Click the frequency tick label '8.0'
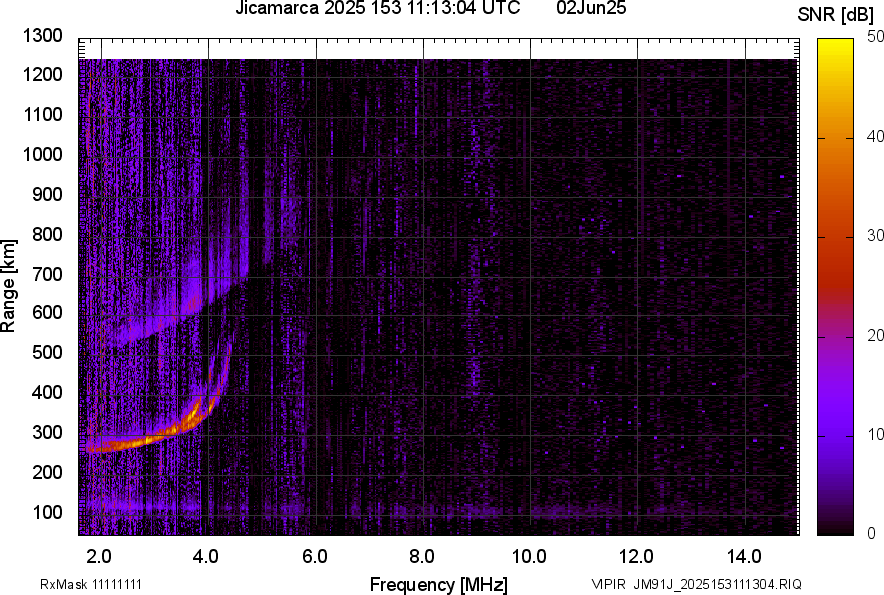The image size is (884, 595). (421, 557)
